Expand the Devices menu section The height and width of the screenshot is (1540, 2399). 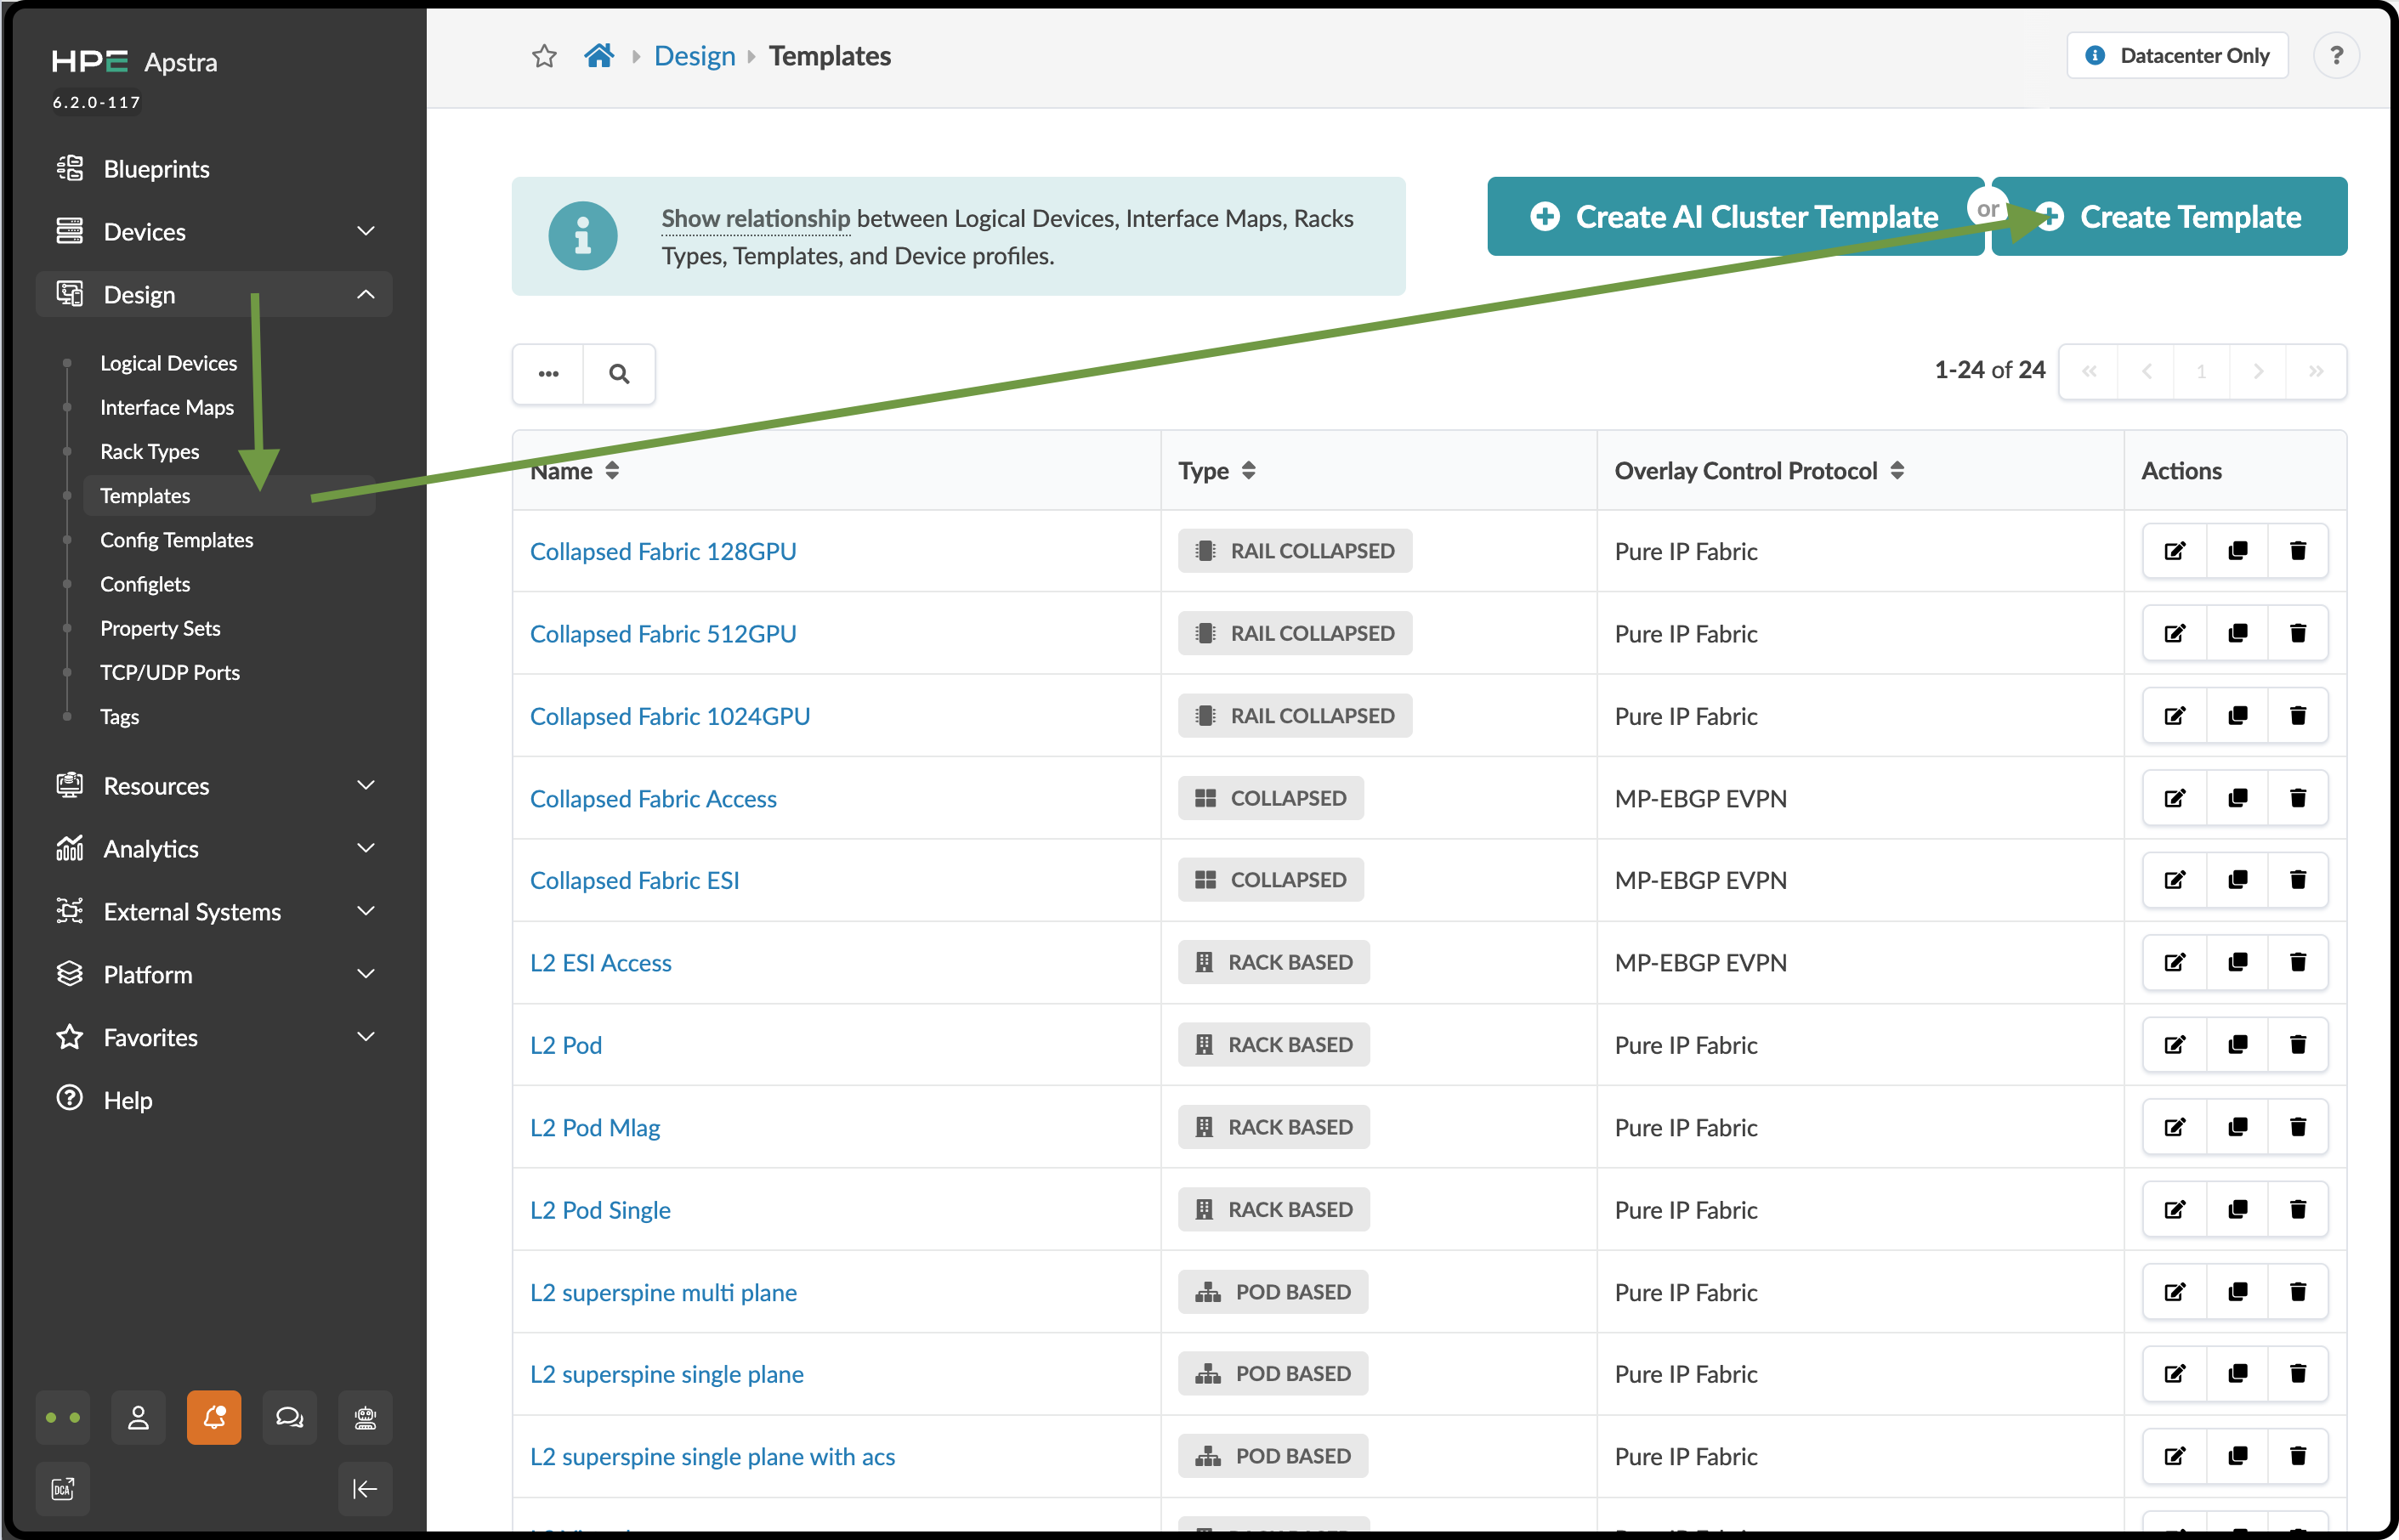coord(214,232)
